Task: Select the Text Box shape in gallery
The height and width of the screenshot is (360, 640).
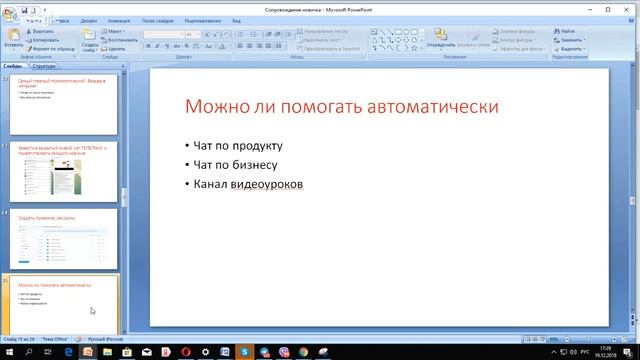Action: pyautogui.click(x=374, y=32)
